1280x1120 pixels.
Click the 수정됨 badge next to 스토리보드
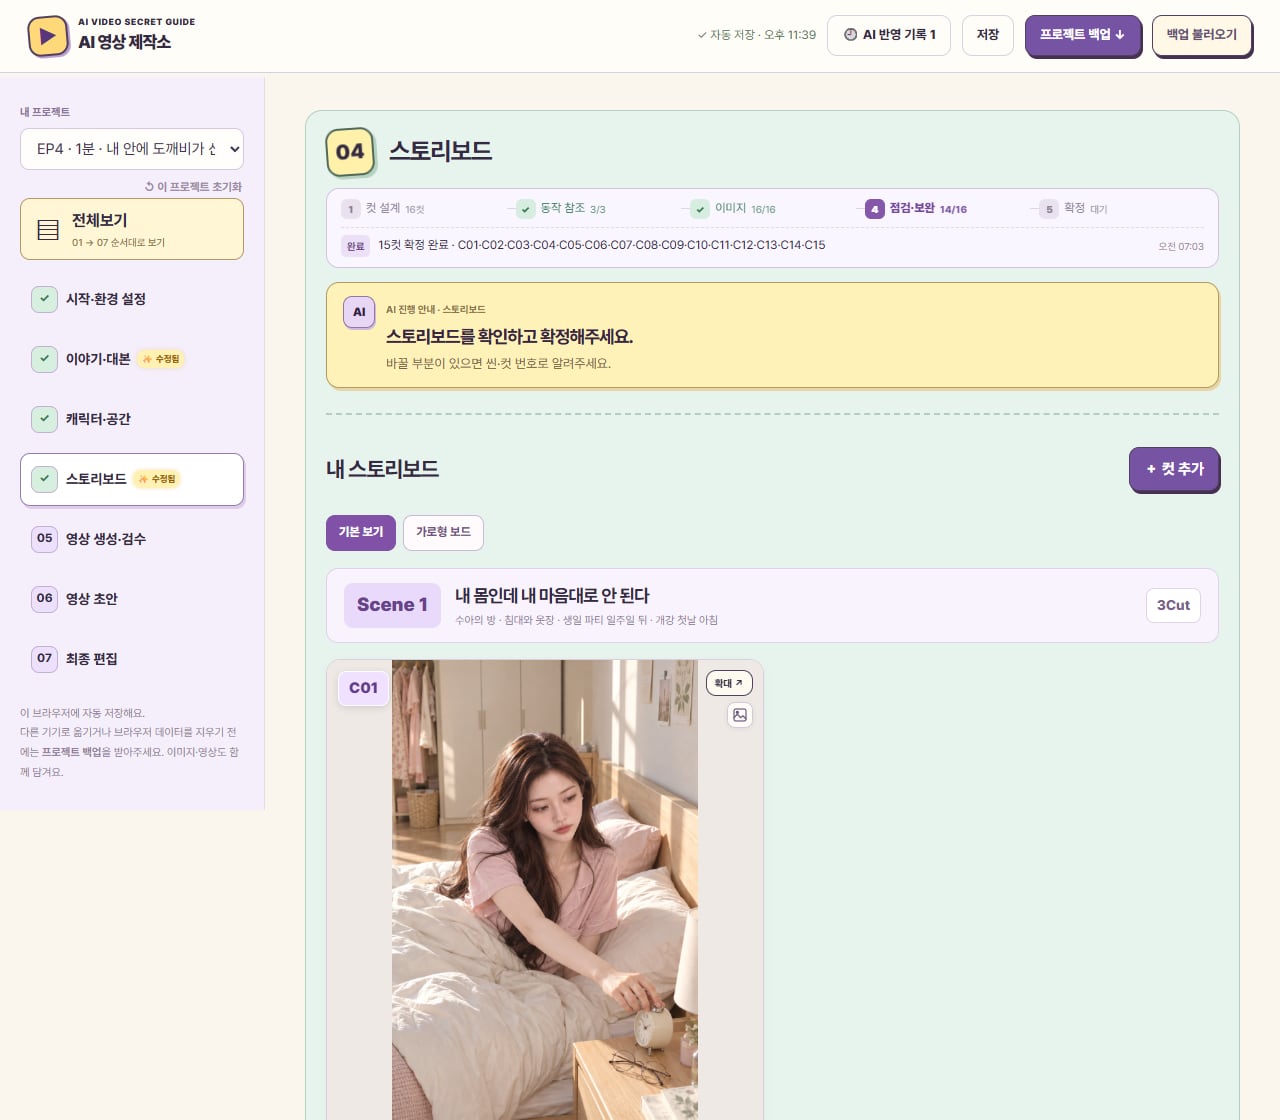point(157,479)
